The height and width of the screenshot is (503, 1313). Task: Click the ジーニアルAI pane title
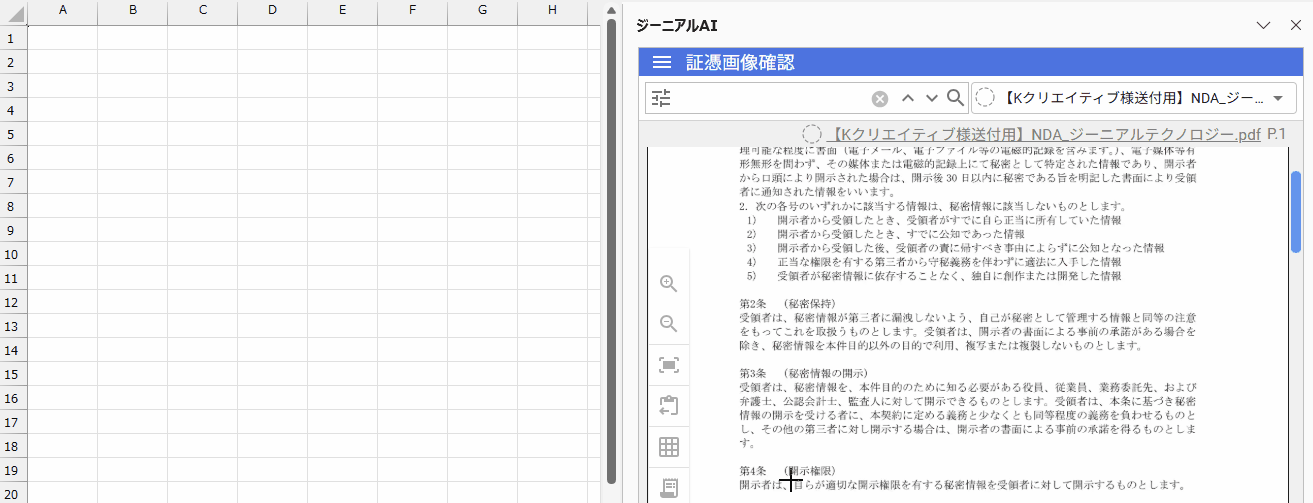coord(677,25)
